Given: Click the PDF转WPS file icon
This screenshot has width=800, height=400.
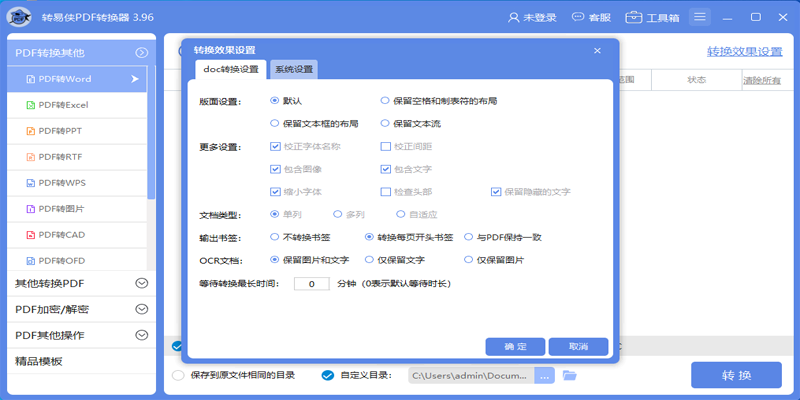Looking at the screenshot, I should [x=30, y=183].
